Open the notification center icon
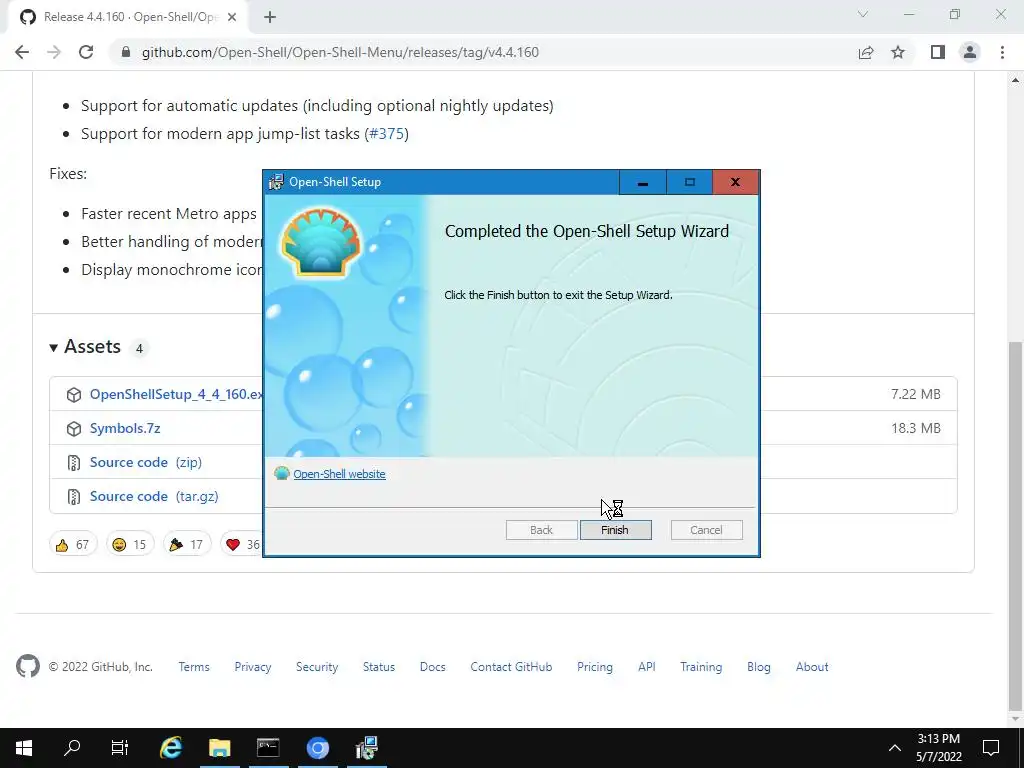Image resolution: width=1024 pixels, height=768 pixels. point(991,748)
